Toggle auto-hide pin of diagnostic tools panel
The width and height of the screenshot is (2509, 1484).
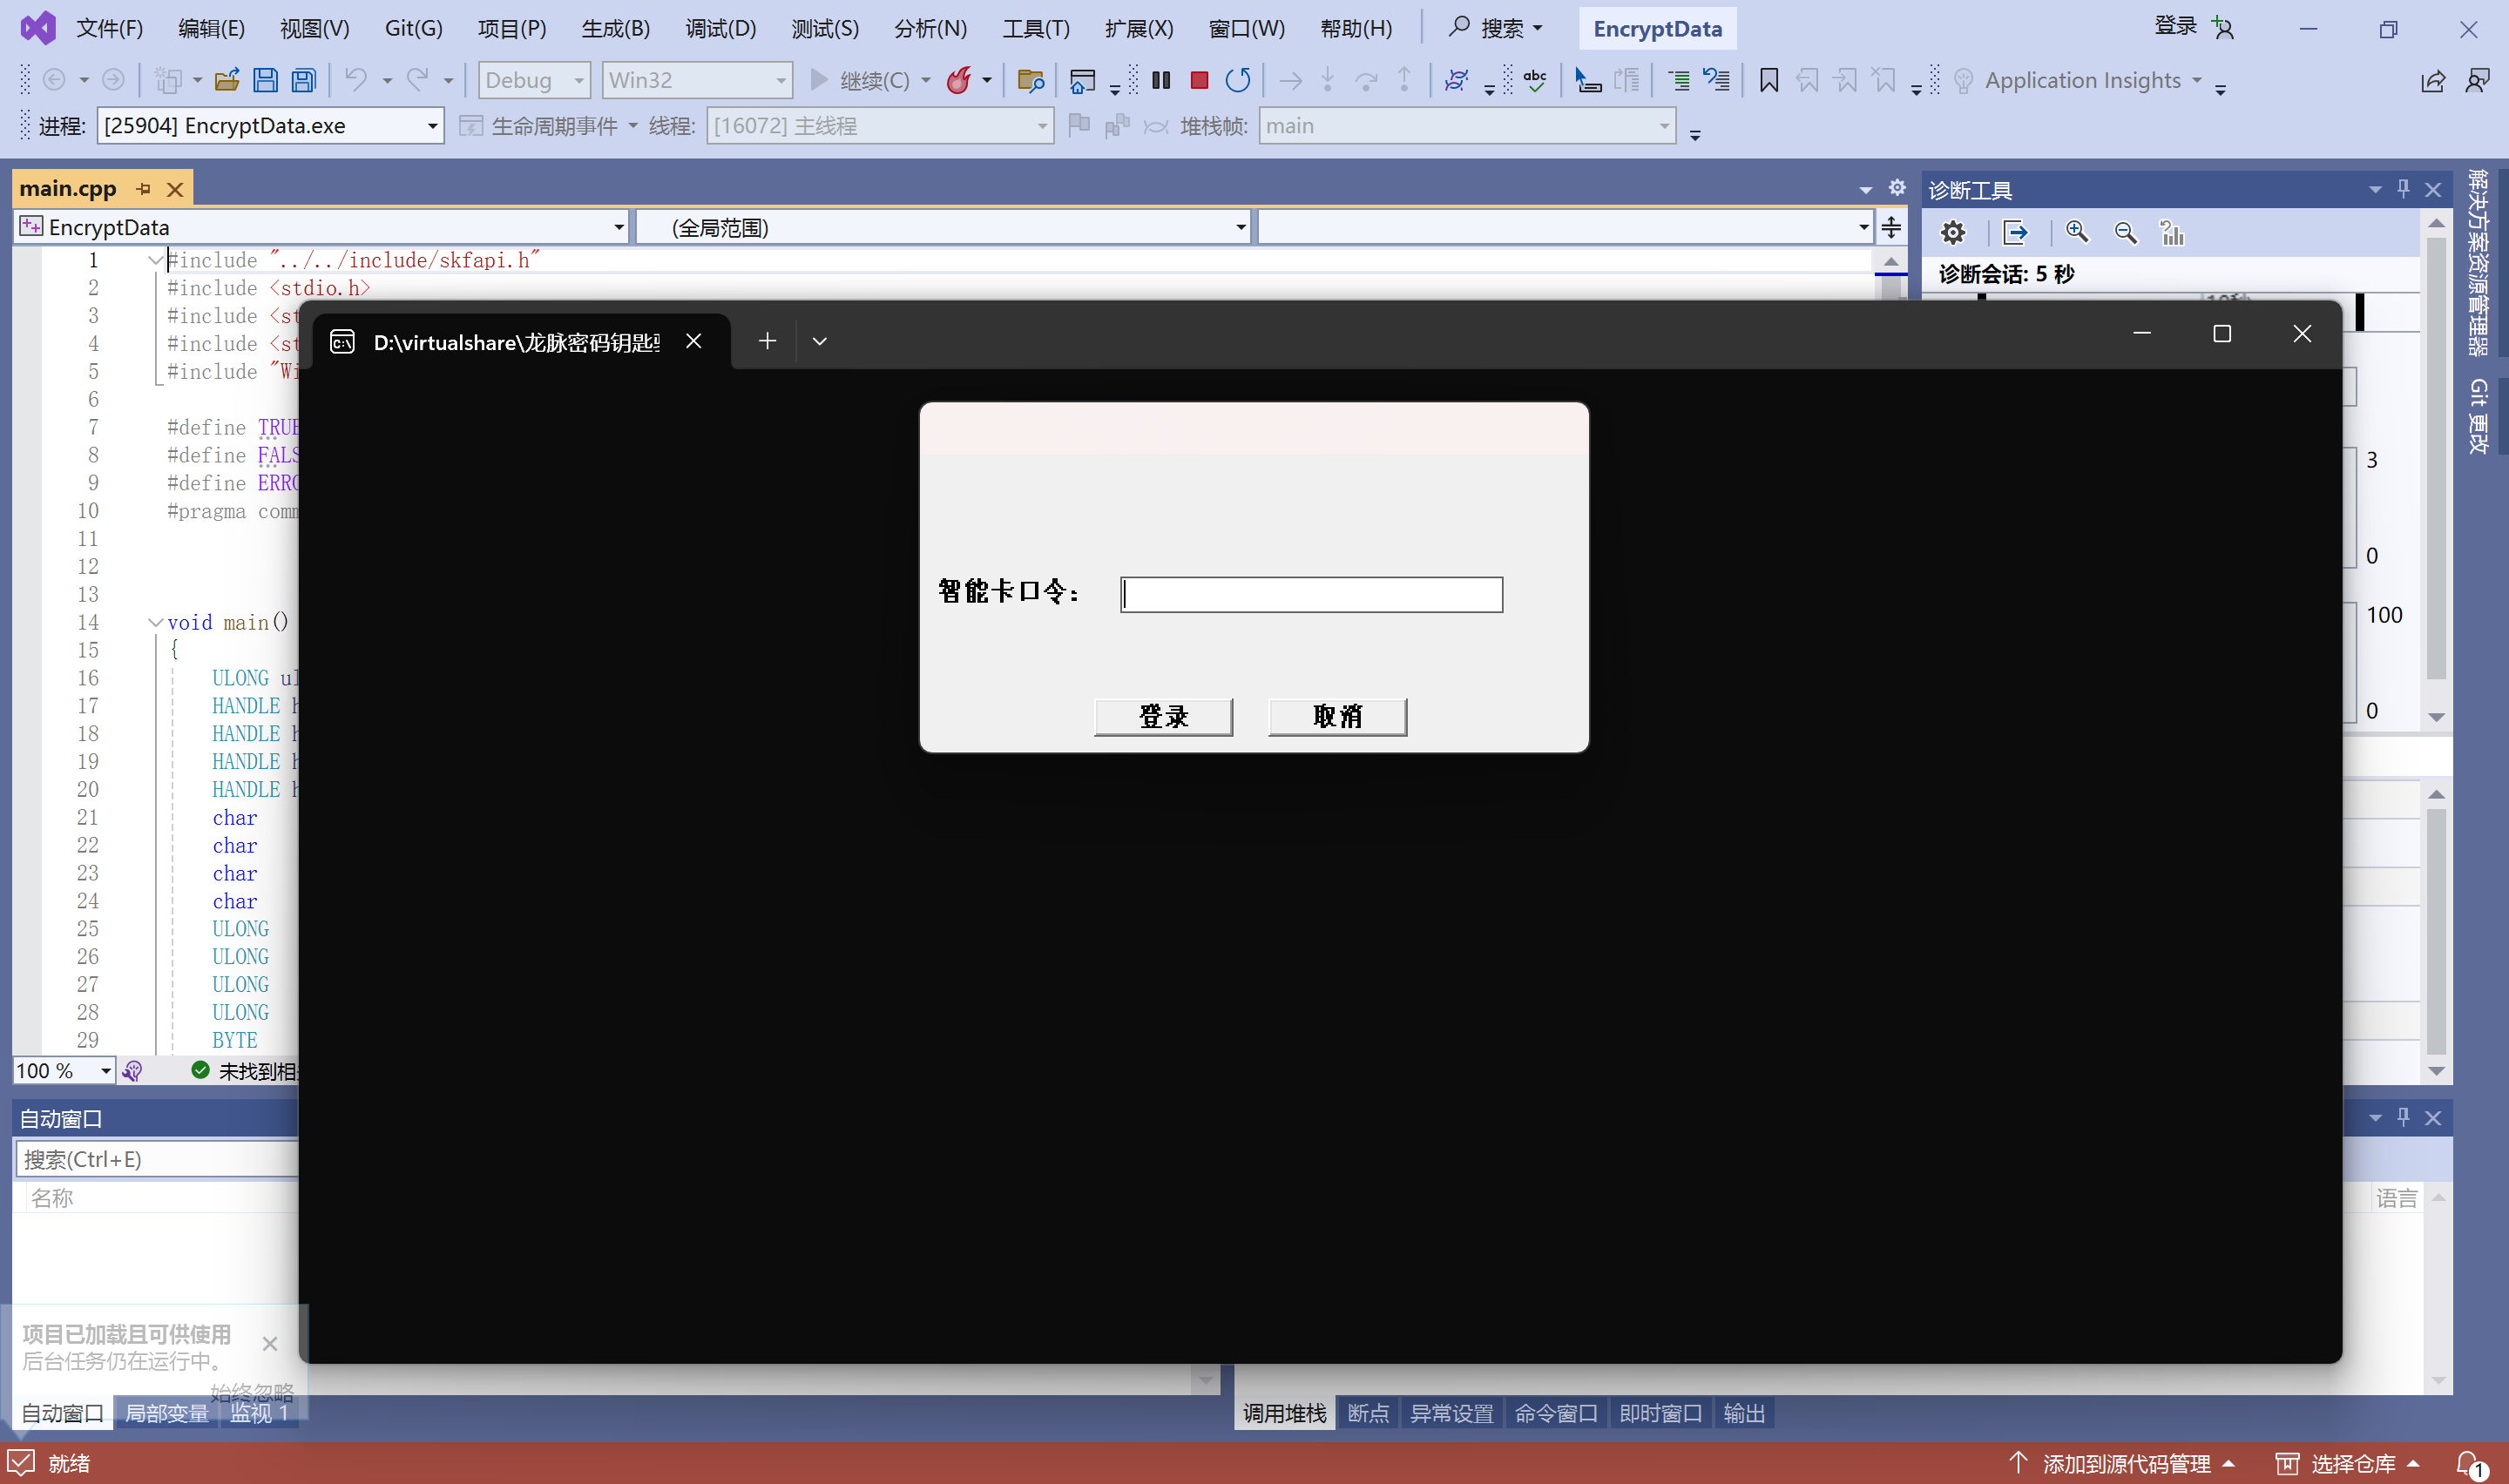tap(2403, 189)
